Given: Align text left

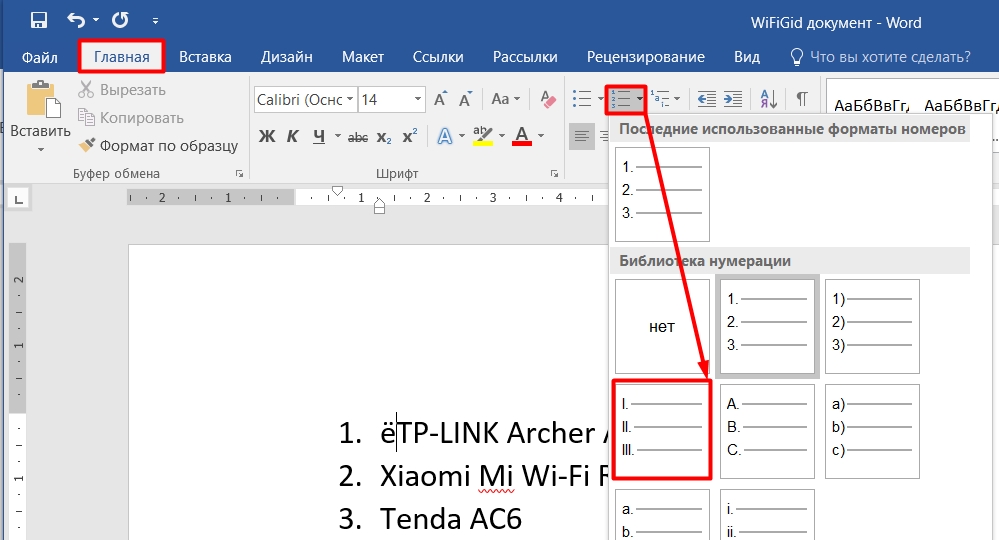Looking at the screenshot, I should coord(581,136).
